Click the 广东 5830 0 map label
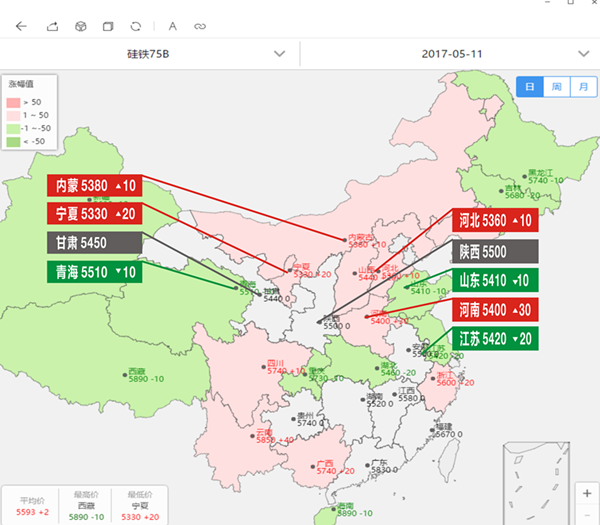 [384, 466]
